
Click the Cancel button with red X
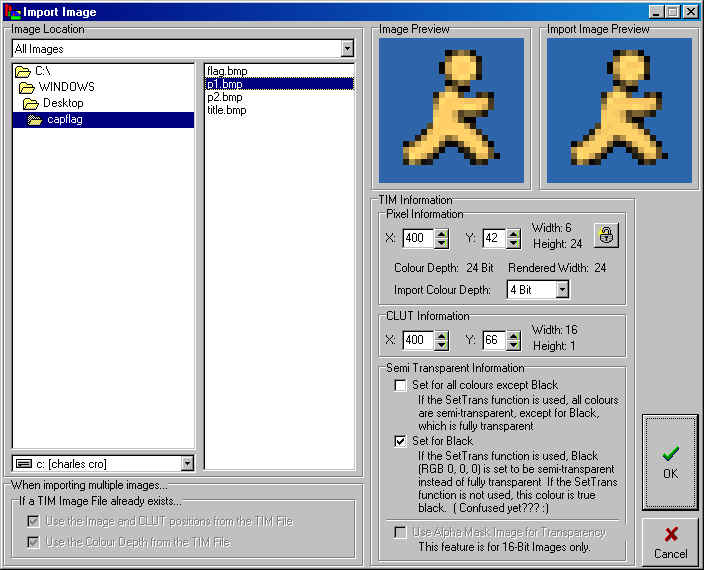[x=670, y=542]
